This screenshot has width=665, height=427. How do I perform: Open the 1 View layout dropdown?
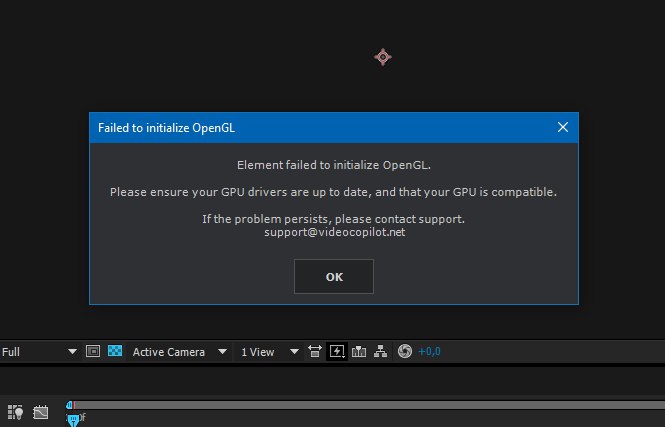pos(270,352)
